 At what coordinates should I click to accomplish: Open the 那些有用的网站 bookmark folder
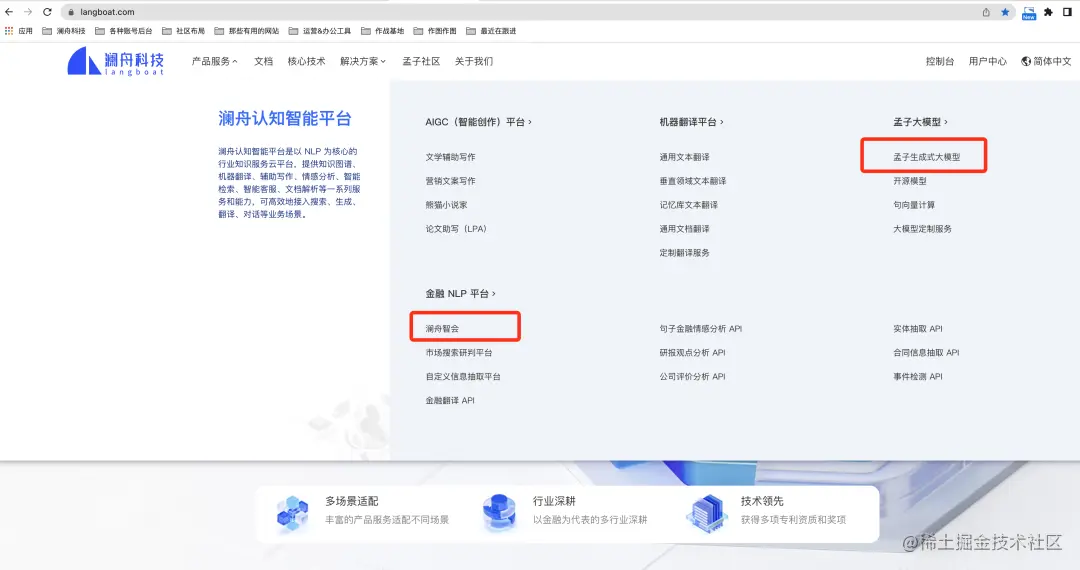pos(247,31)
